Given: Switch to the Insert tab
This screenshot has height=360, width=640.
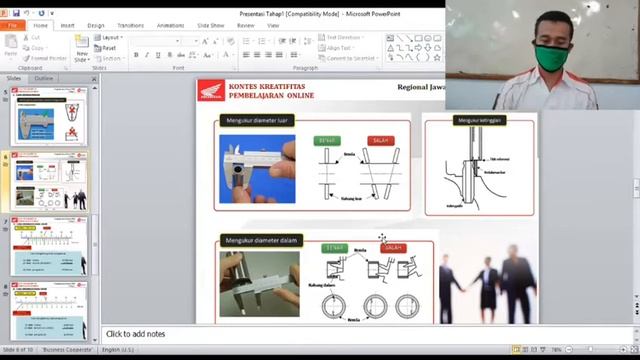Looking at the screenshot, I should coord(67,25).
